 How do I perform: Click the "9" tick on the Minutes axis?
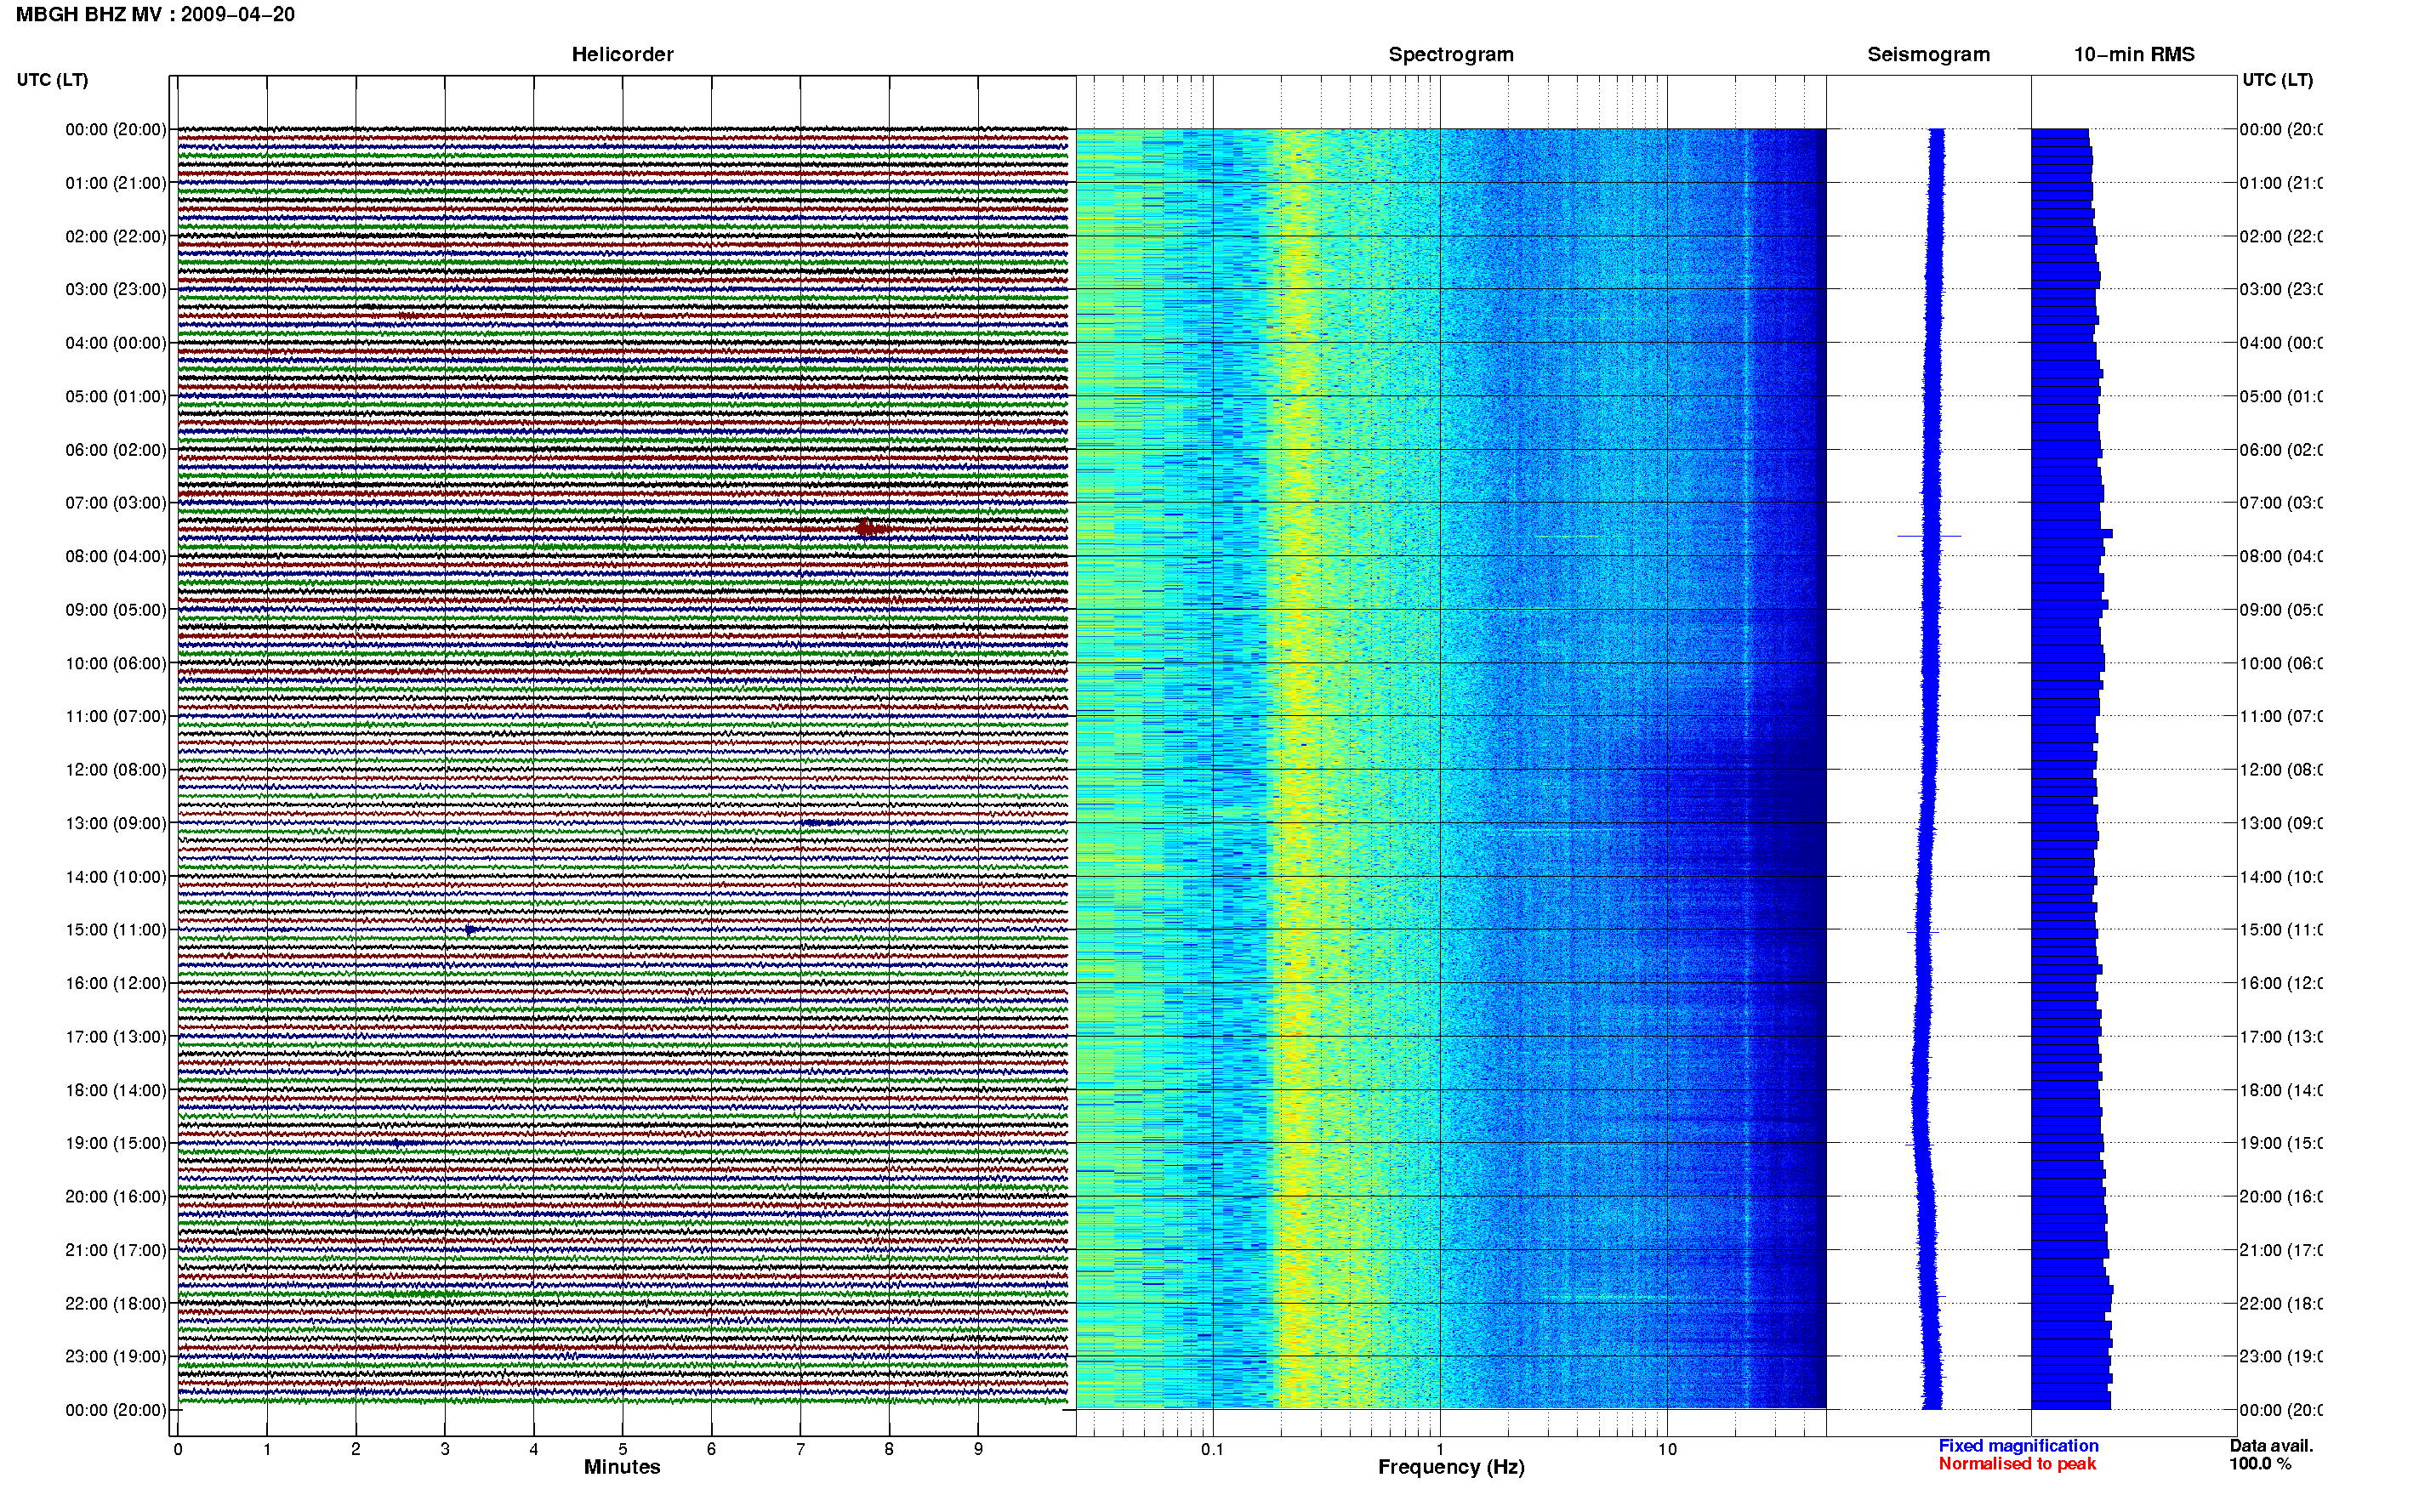tap(978, 1449)
